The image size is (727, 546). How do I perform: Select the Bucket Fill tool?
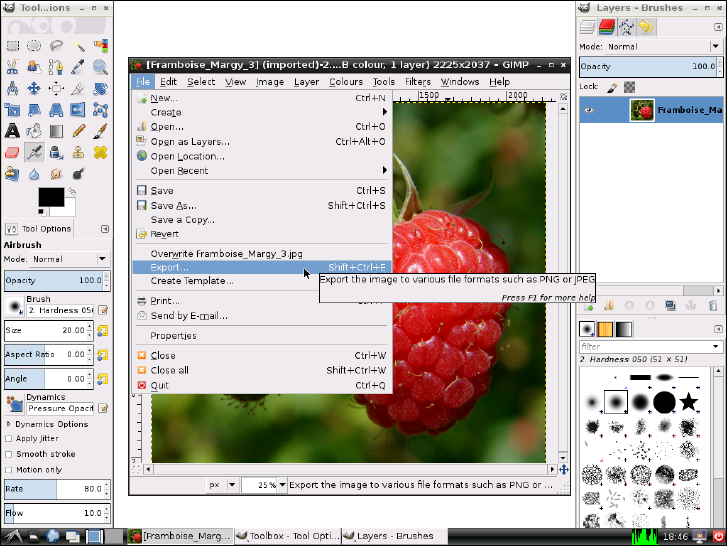click(x=34, y=131)
